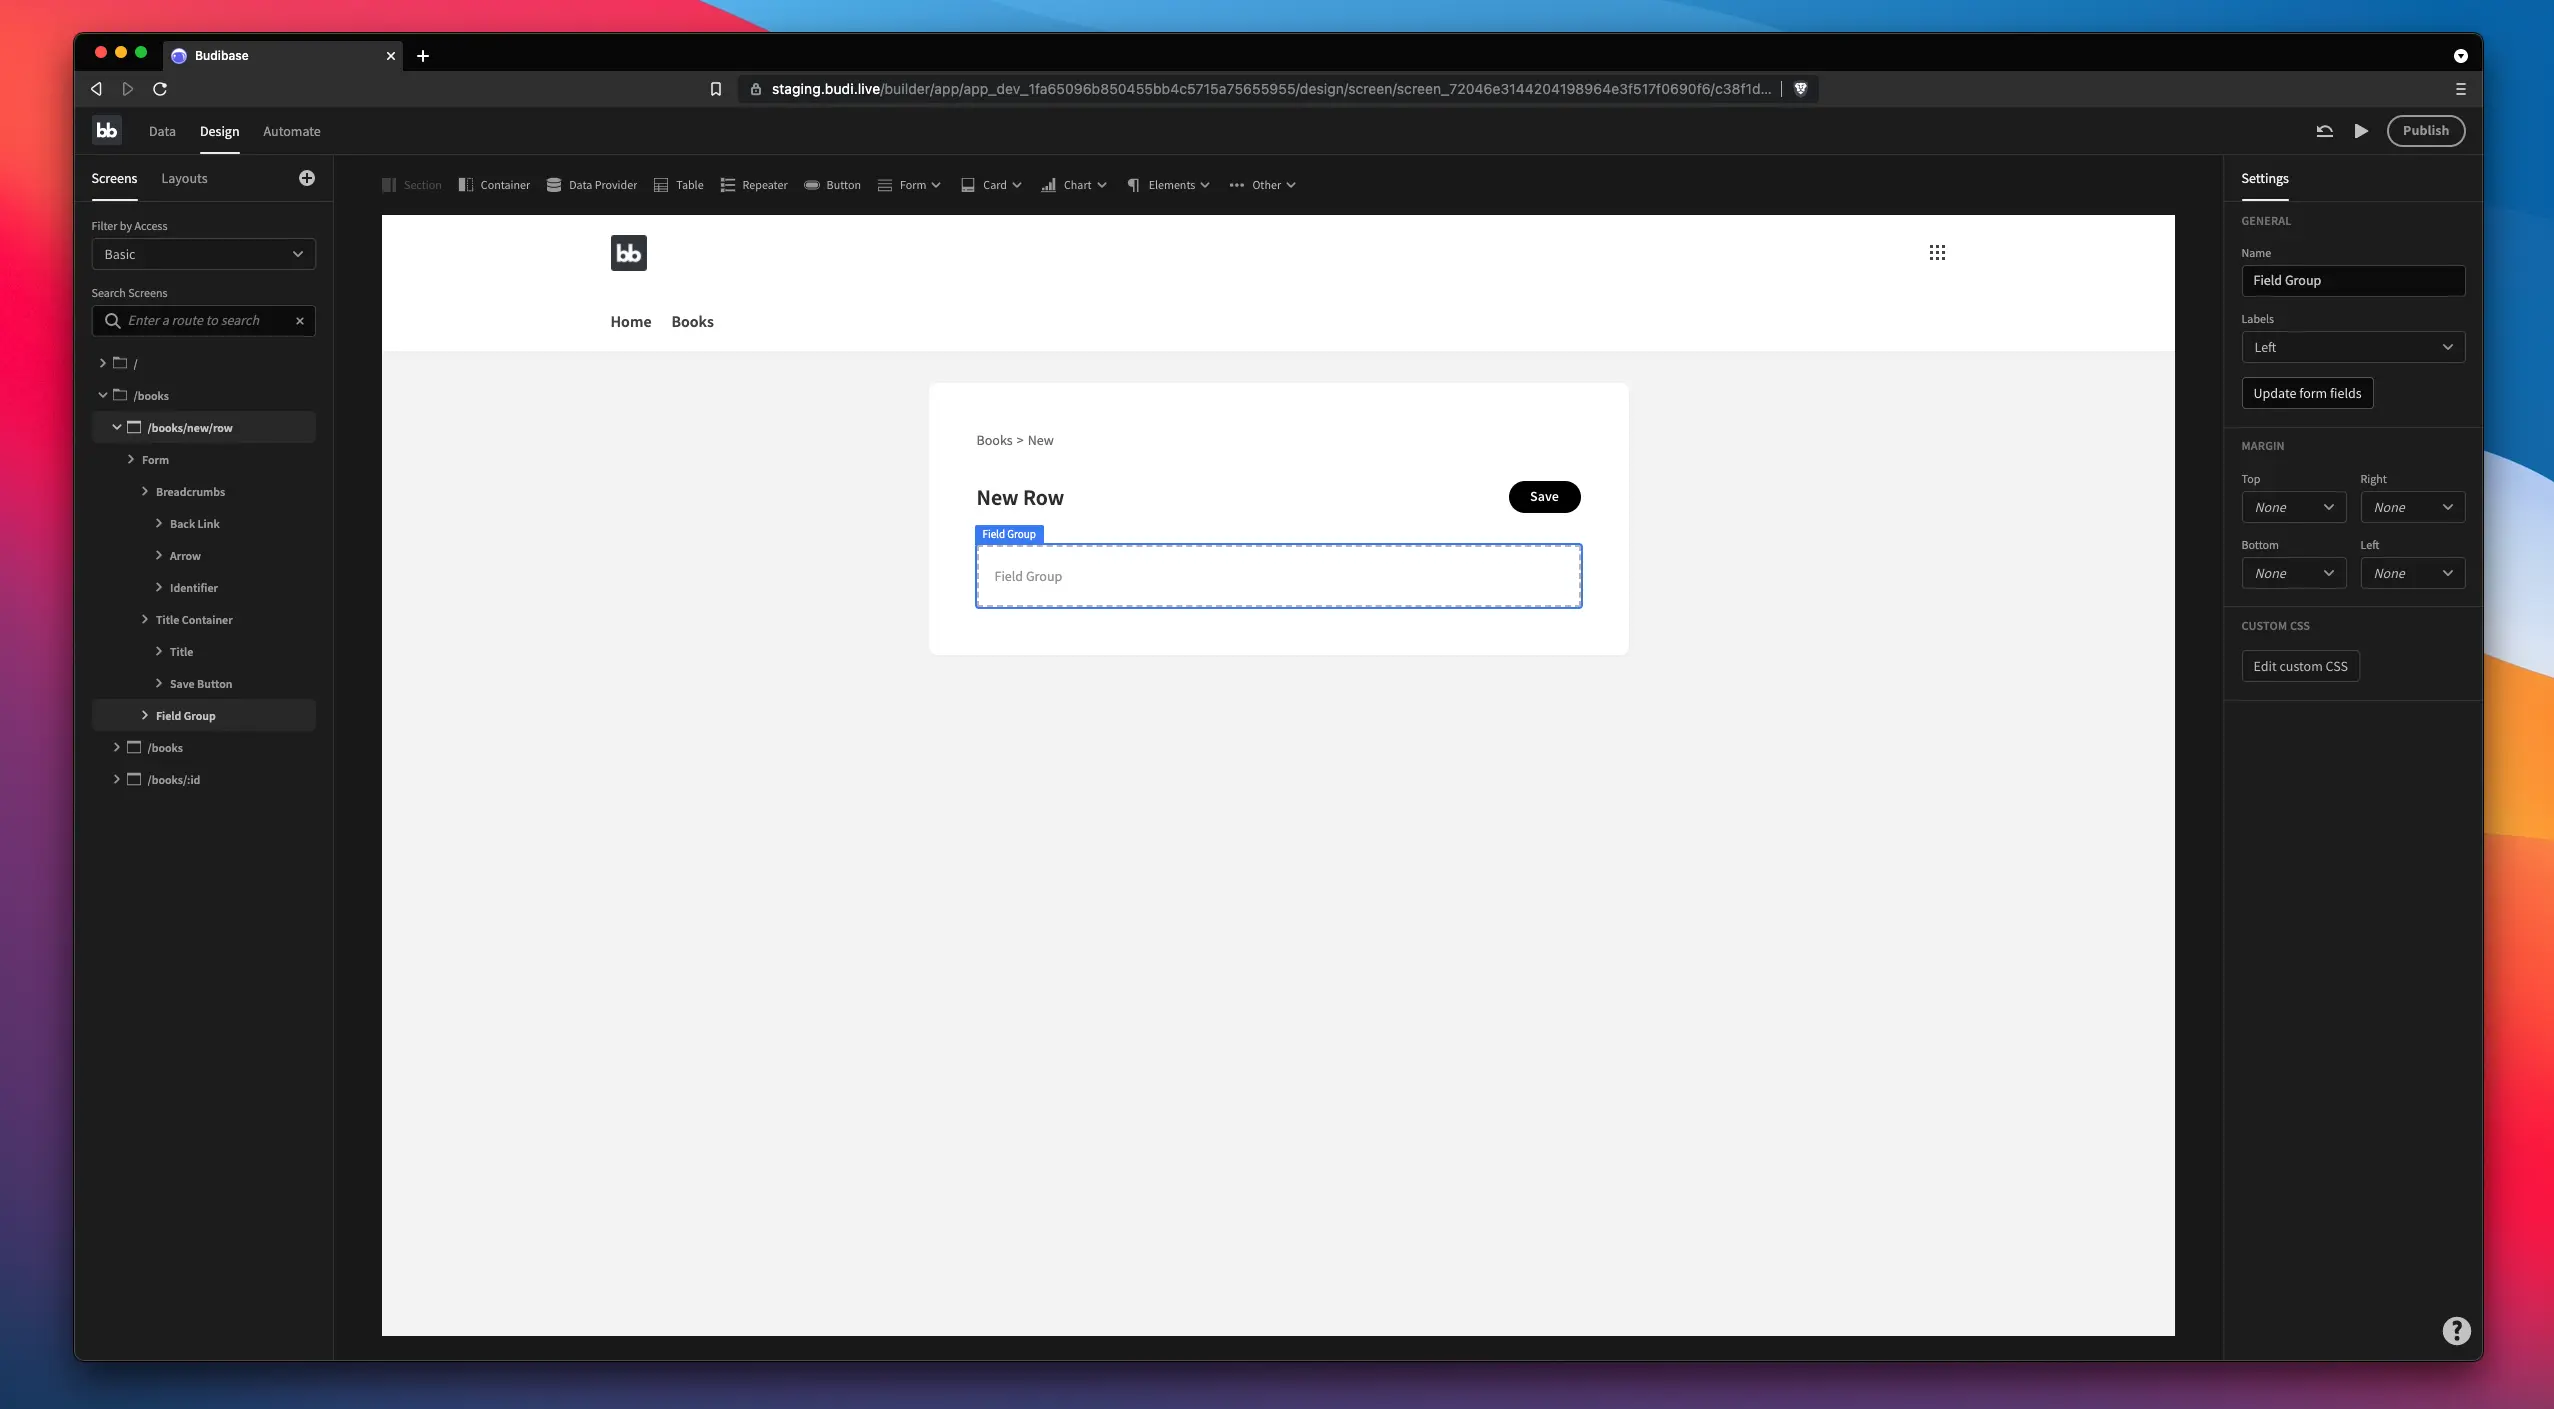Click the Publish button

[2426, 130]
